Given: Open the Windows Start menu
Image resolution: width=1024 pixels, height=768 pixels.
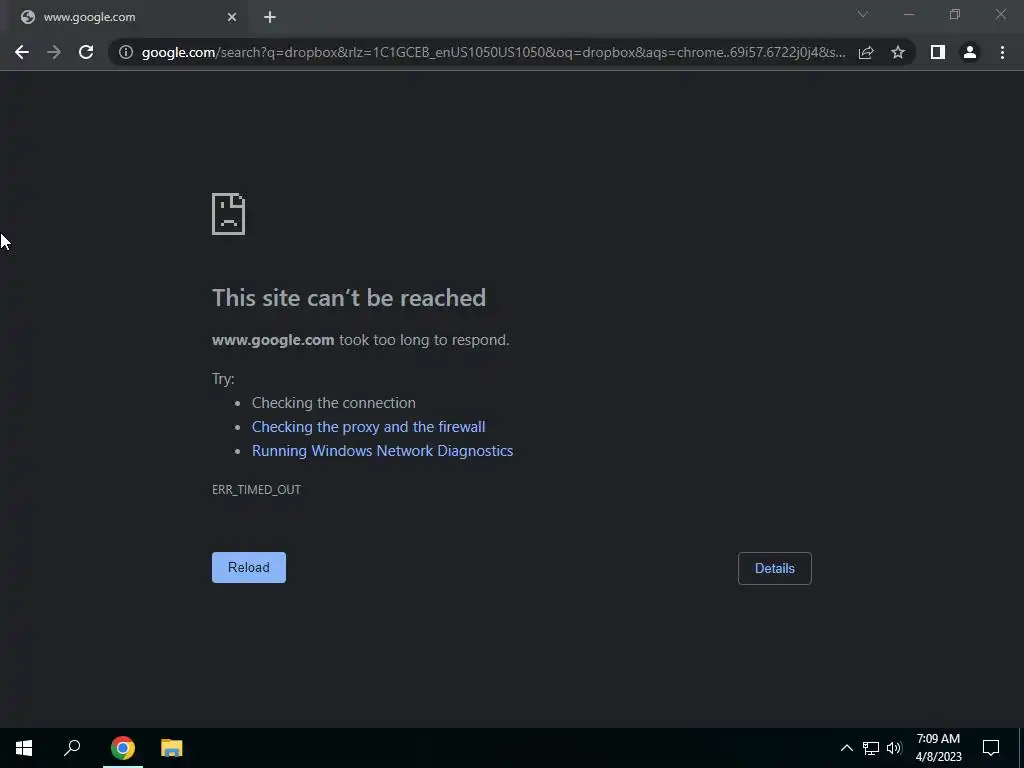Looking at the screenshot, I should tap(24, 748).
